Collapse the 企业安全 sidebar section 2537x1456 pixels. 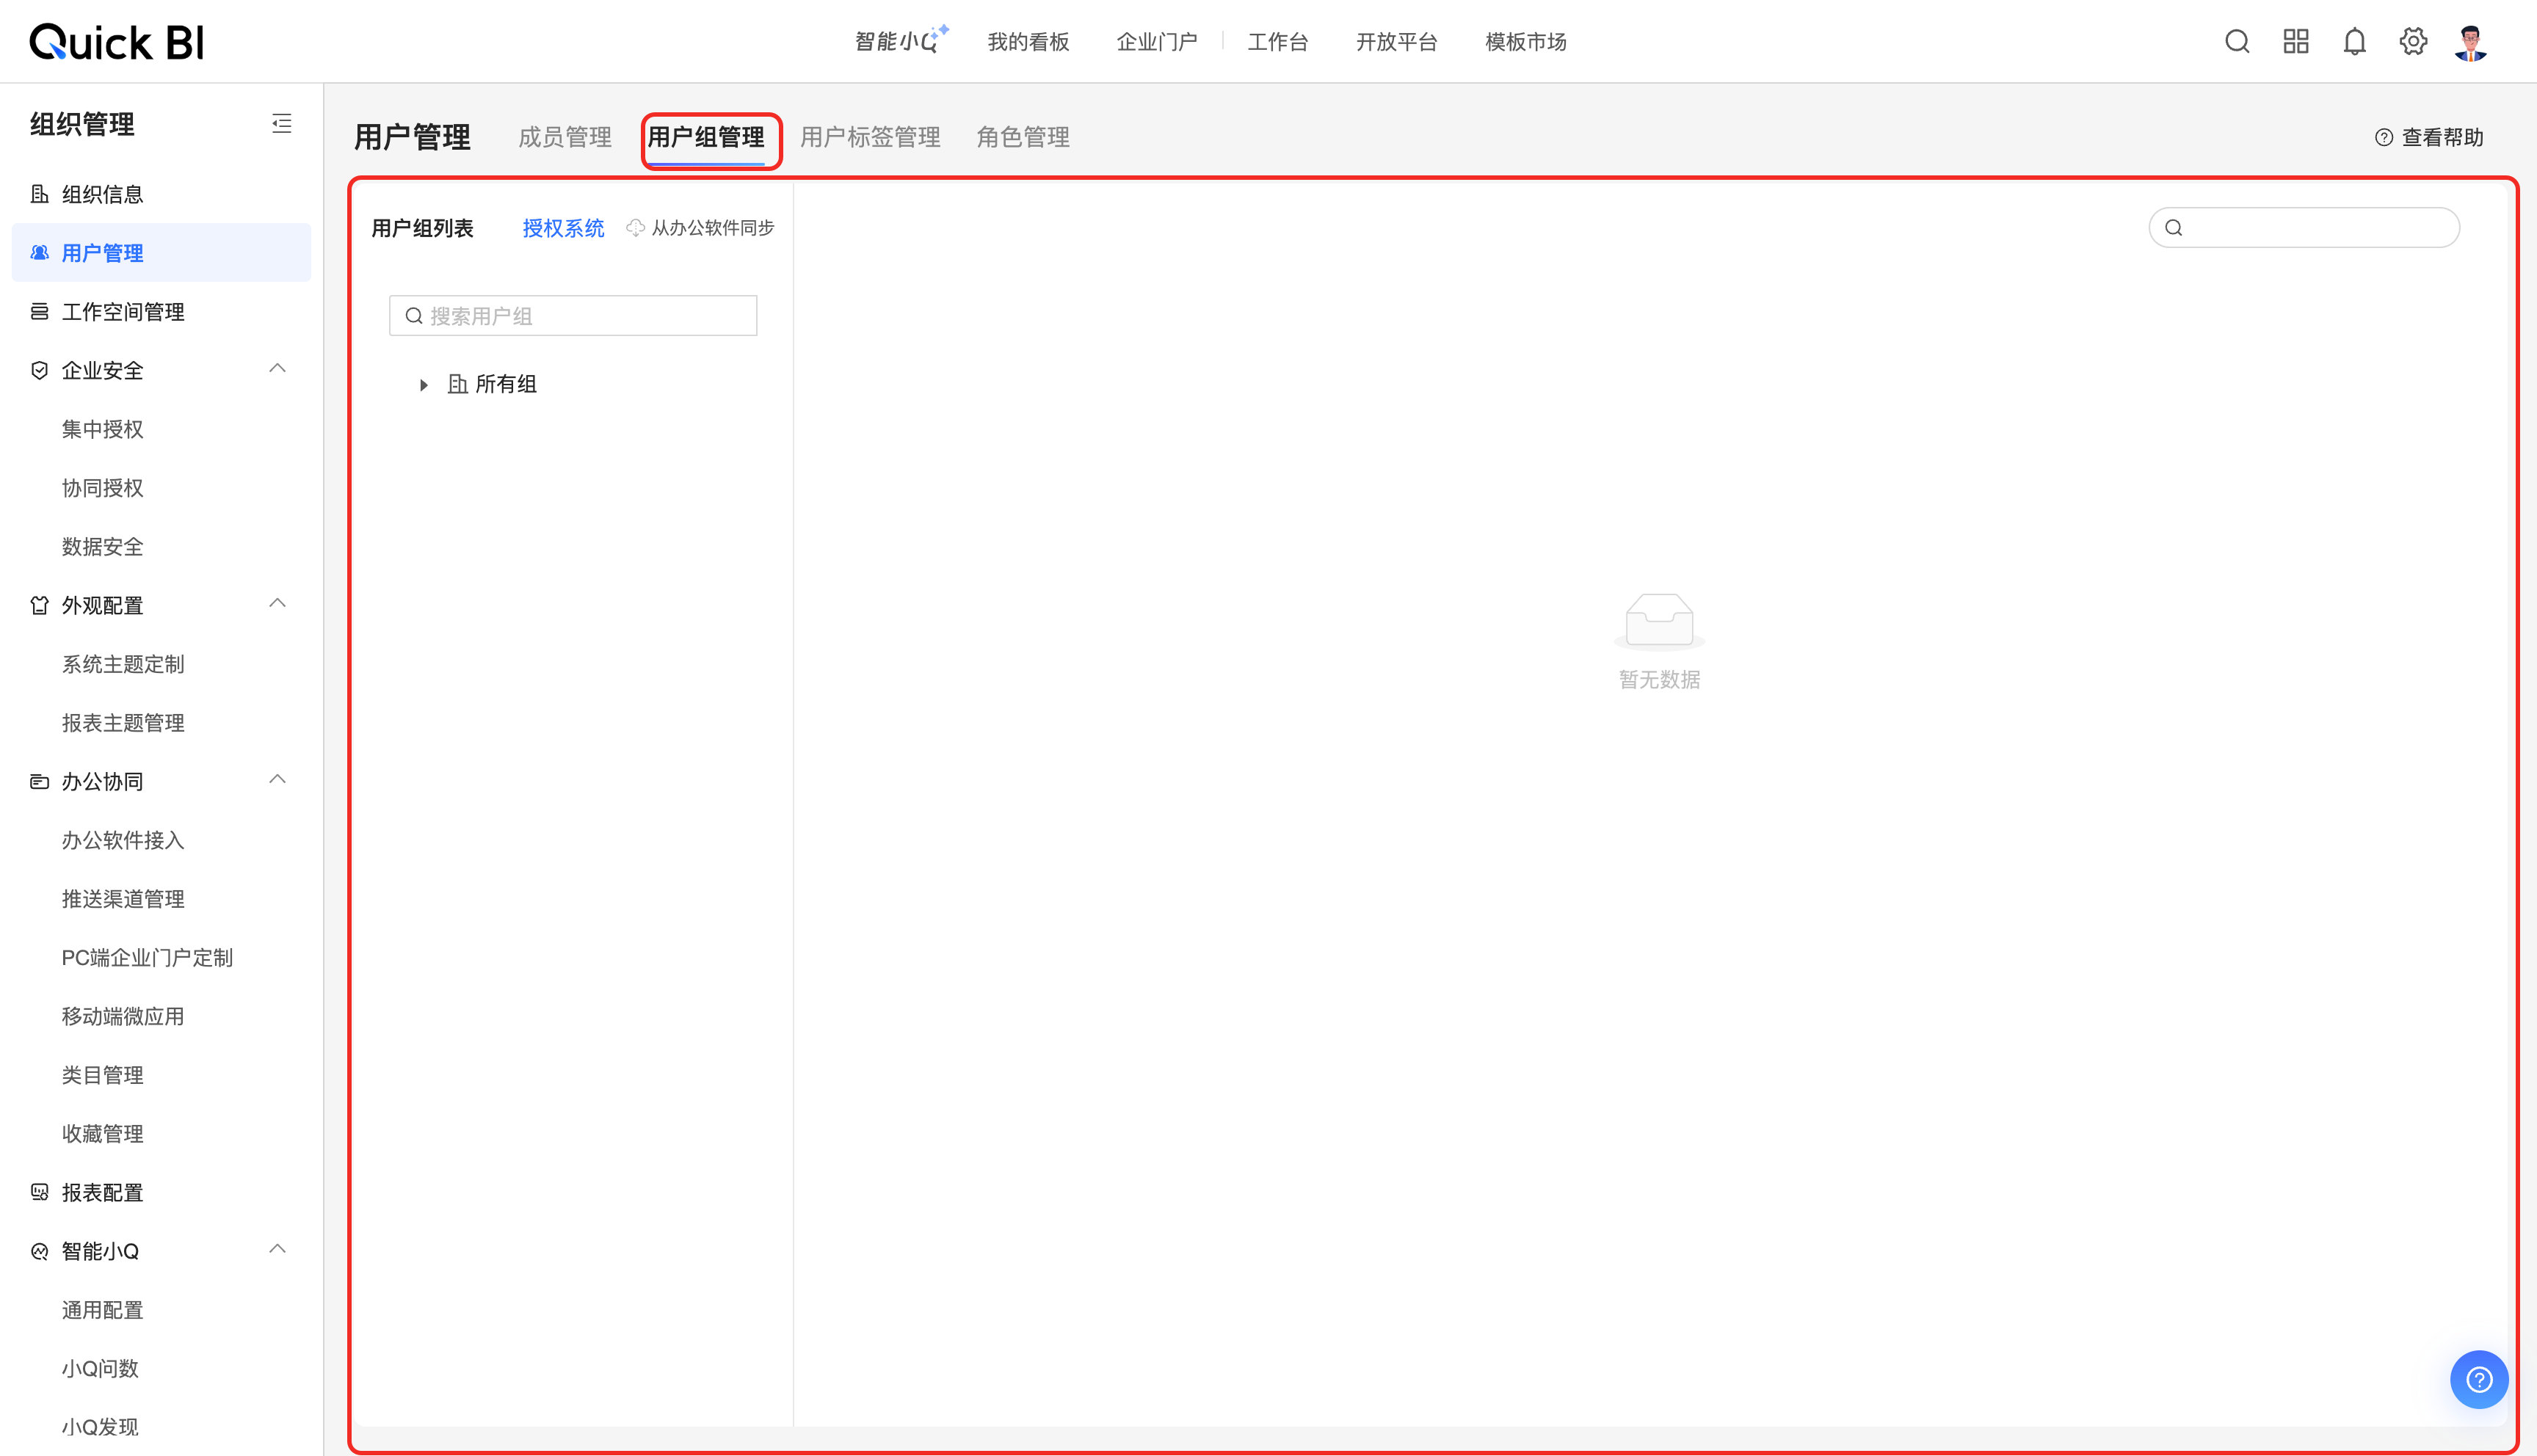tap(278, 369)
